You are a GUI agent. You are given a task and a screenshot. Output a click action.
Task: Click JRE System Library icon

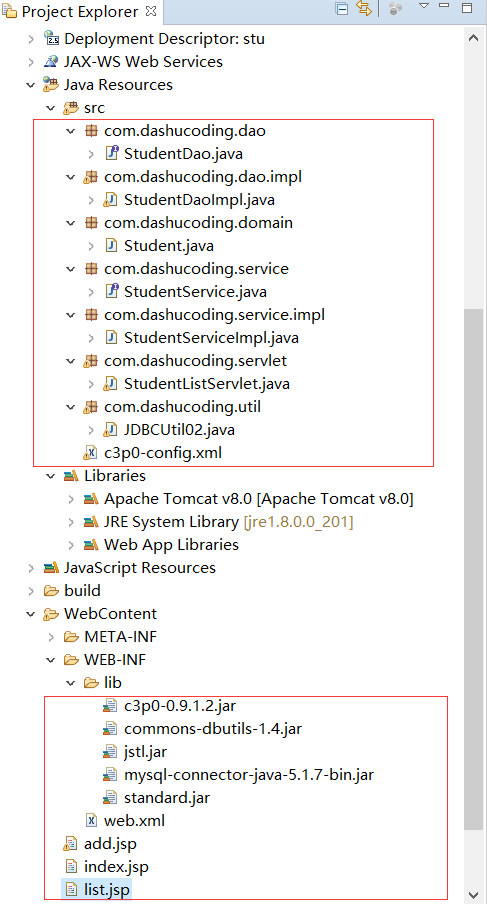point(91,522)
